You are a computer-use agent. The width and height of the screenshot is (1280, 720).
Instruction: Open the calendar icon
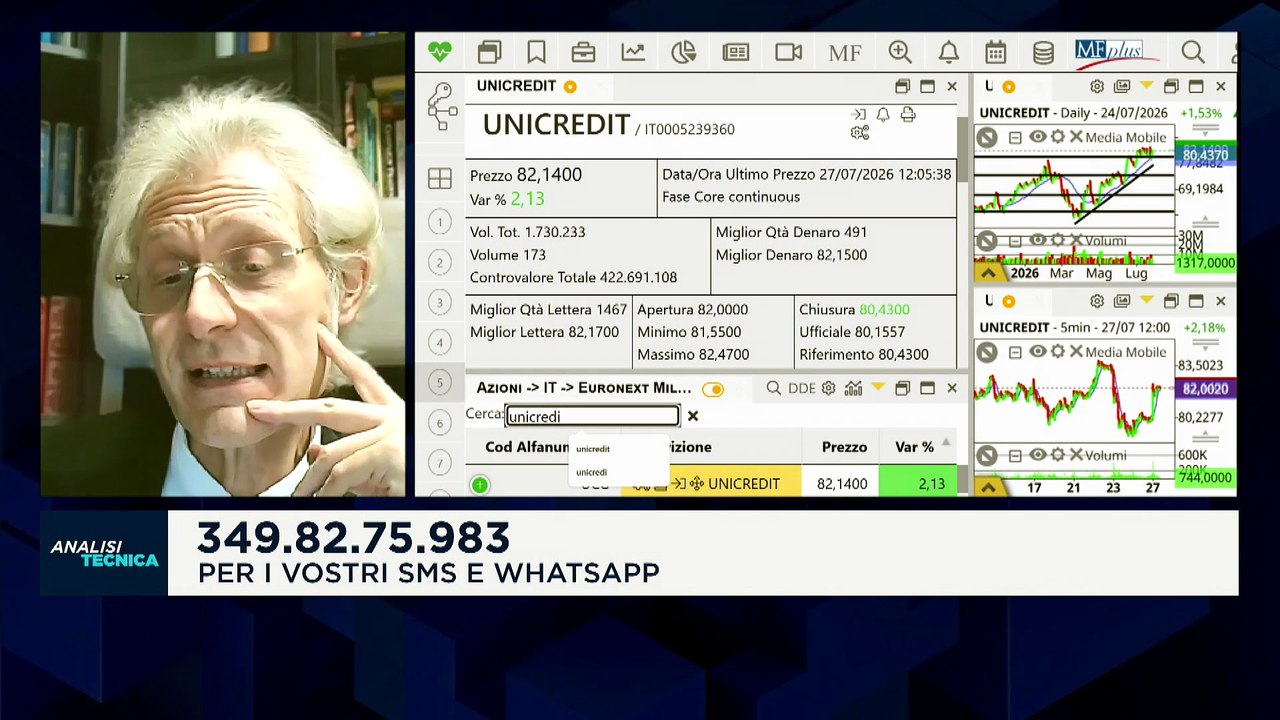(x=995, y=52)
